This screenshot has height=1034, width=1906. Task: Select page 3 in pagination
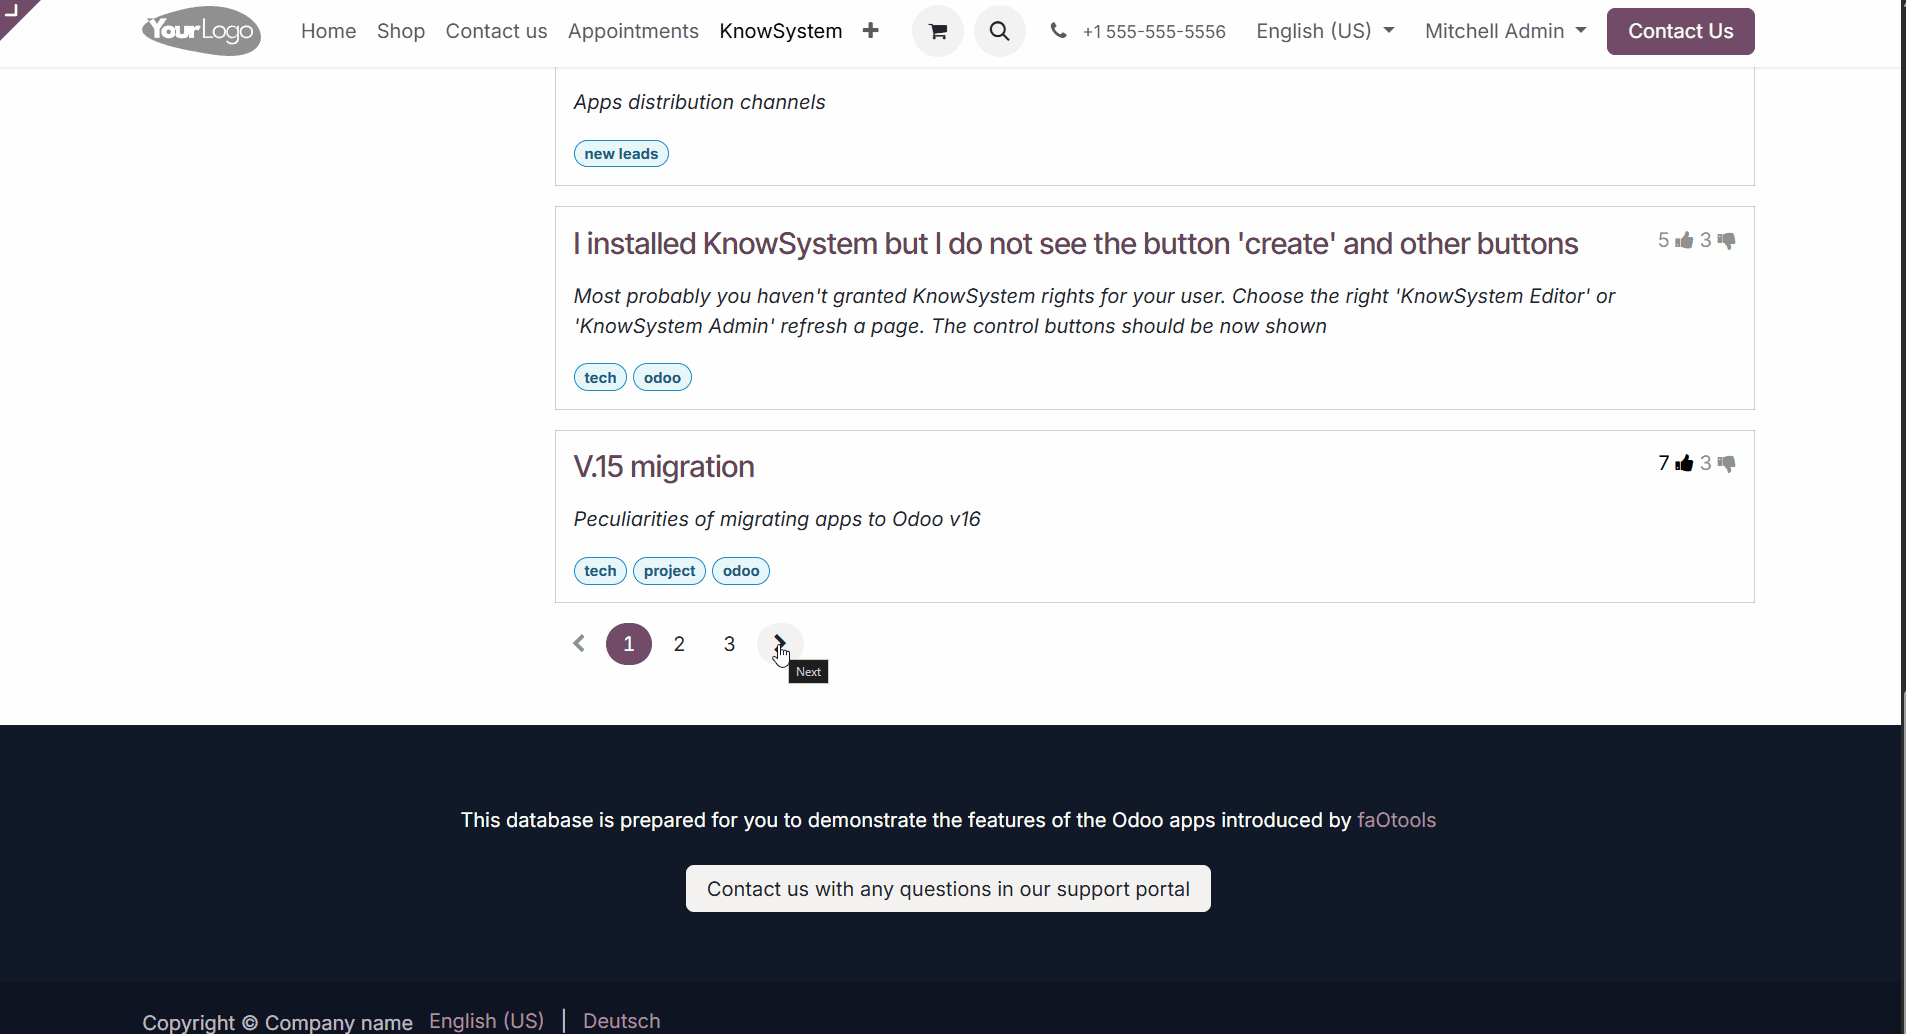(729, 643)
